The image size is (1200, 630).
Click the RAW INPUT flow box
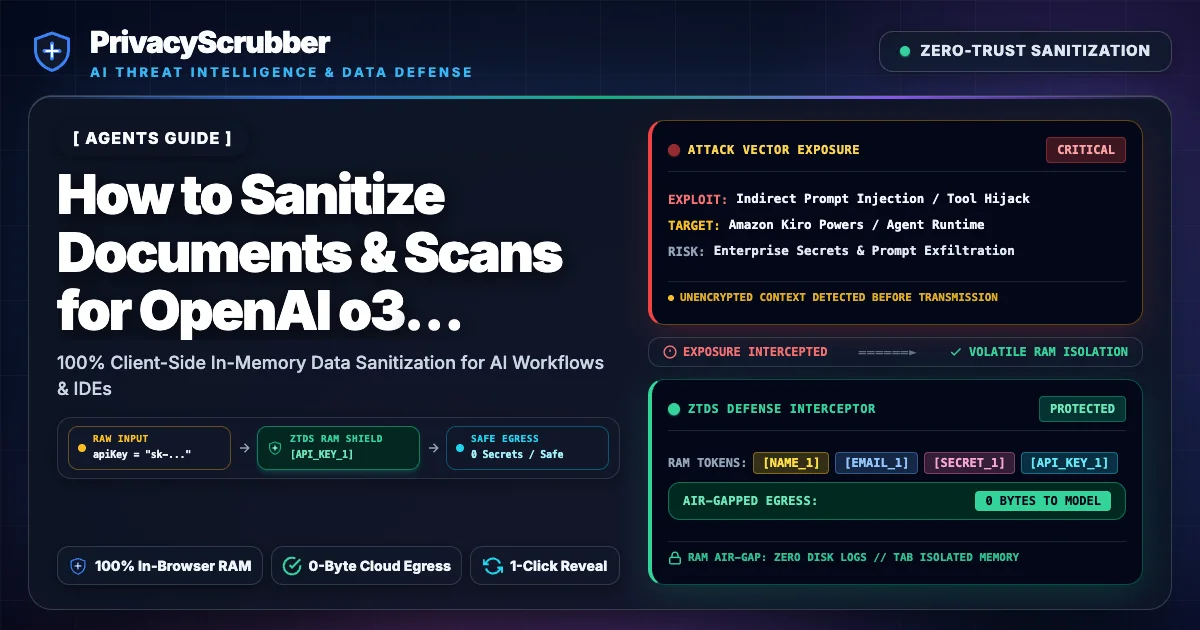[x=148, y=448]
